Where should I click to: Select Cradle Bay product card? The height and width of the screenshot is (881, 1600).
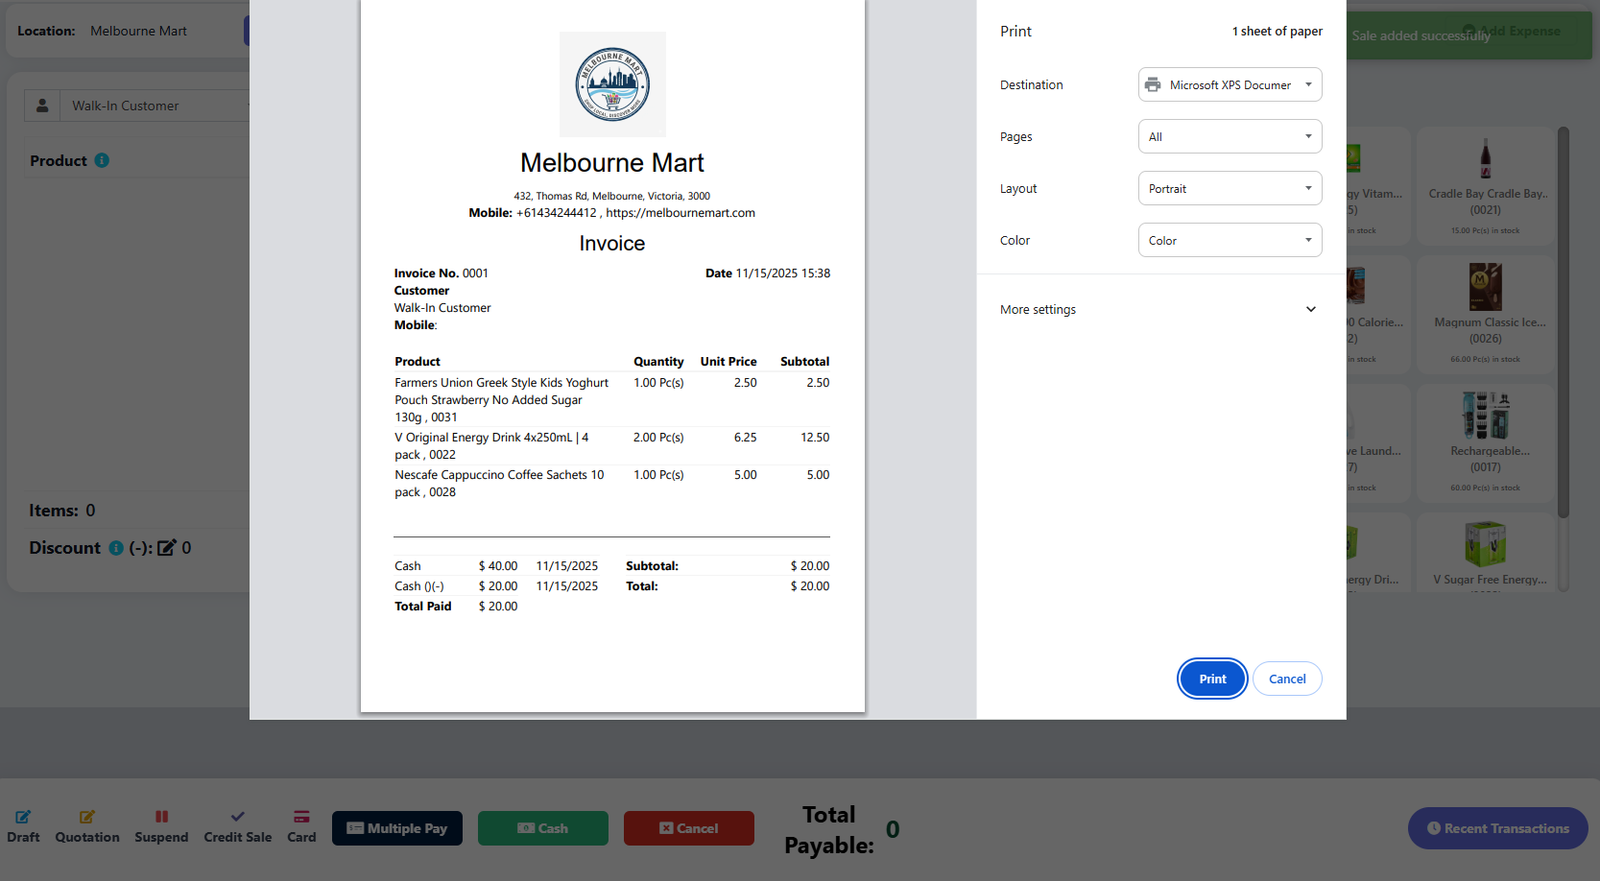point(1485,186)
